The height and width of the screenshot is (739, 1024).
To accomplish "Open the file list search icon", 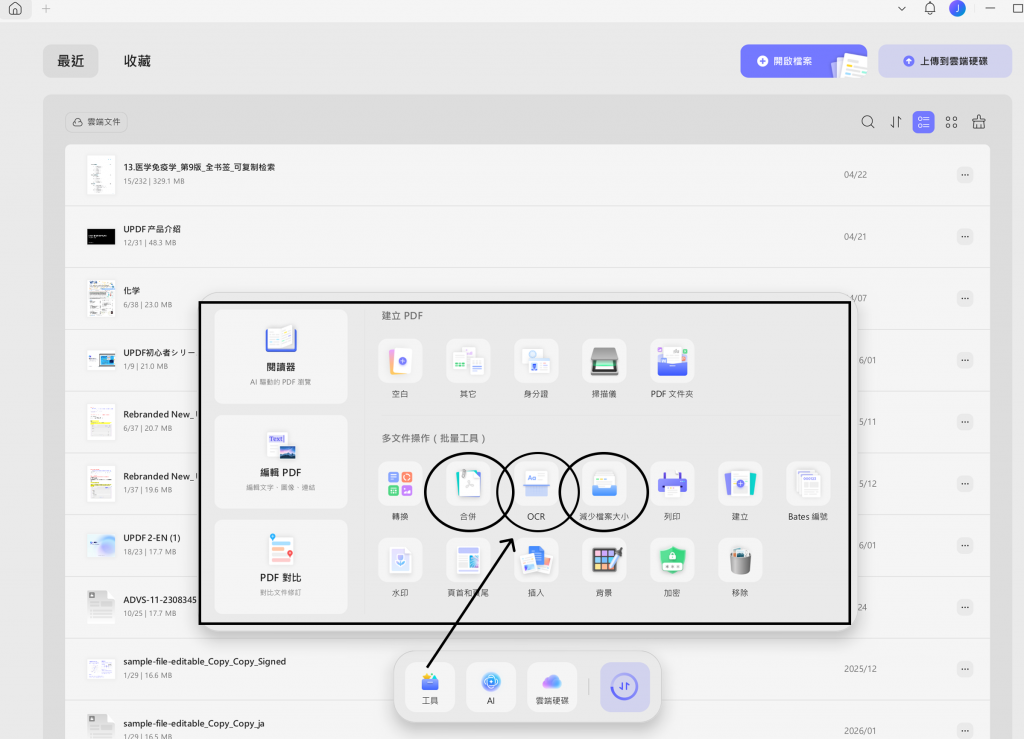I will [867, 122].
